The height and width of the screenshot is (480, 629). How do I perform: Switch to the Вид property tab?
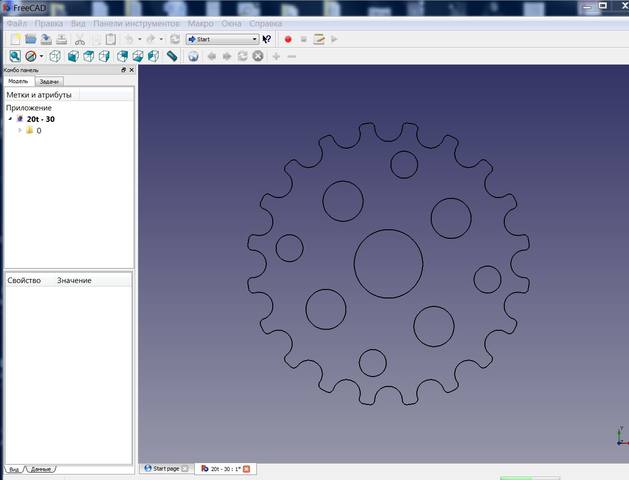point(14,469)
